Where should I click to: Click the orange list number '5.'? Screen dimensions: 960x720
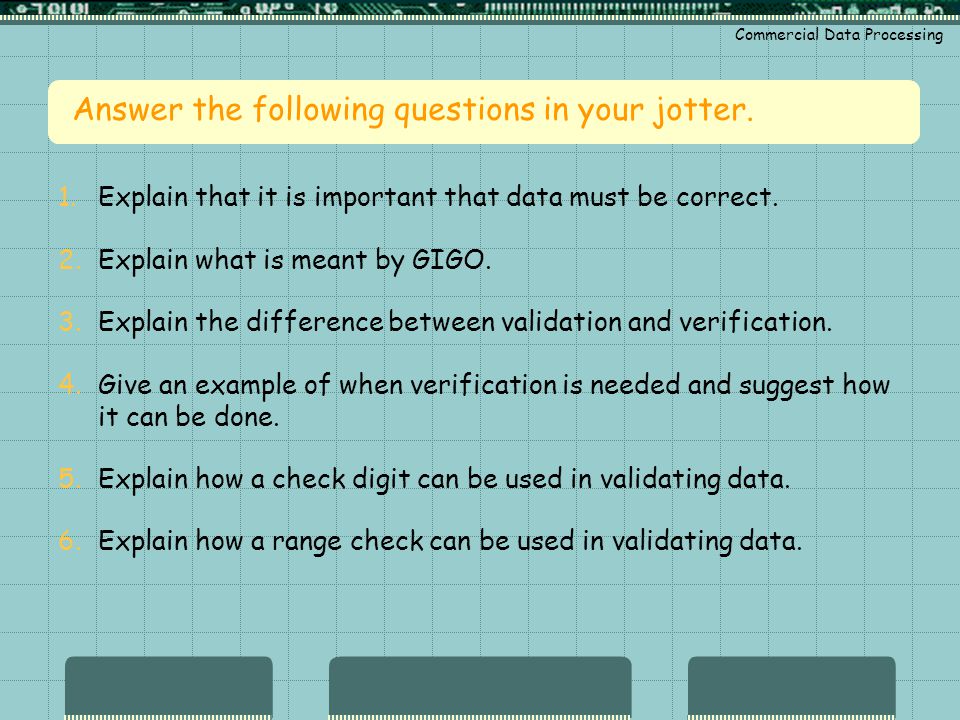70,479
